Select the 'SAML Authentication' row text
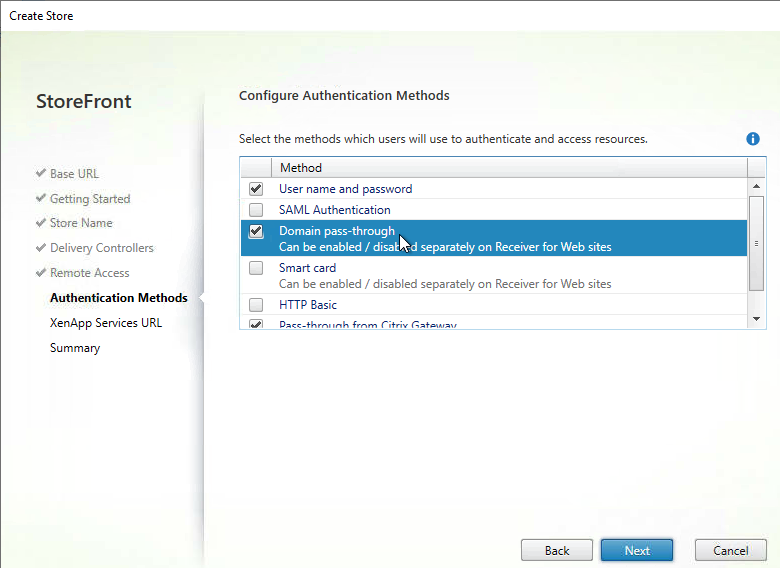The width and height of the screenshot is (780, 568). [335, 210]
